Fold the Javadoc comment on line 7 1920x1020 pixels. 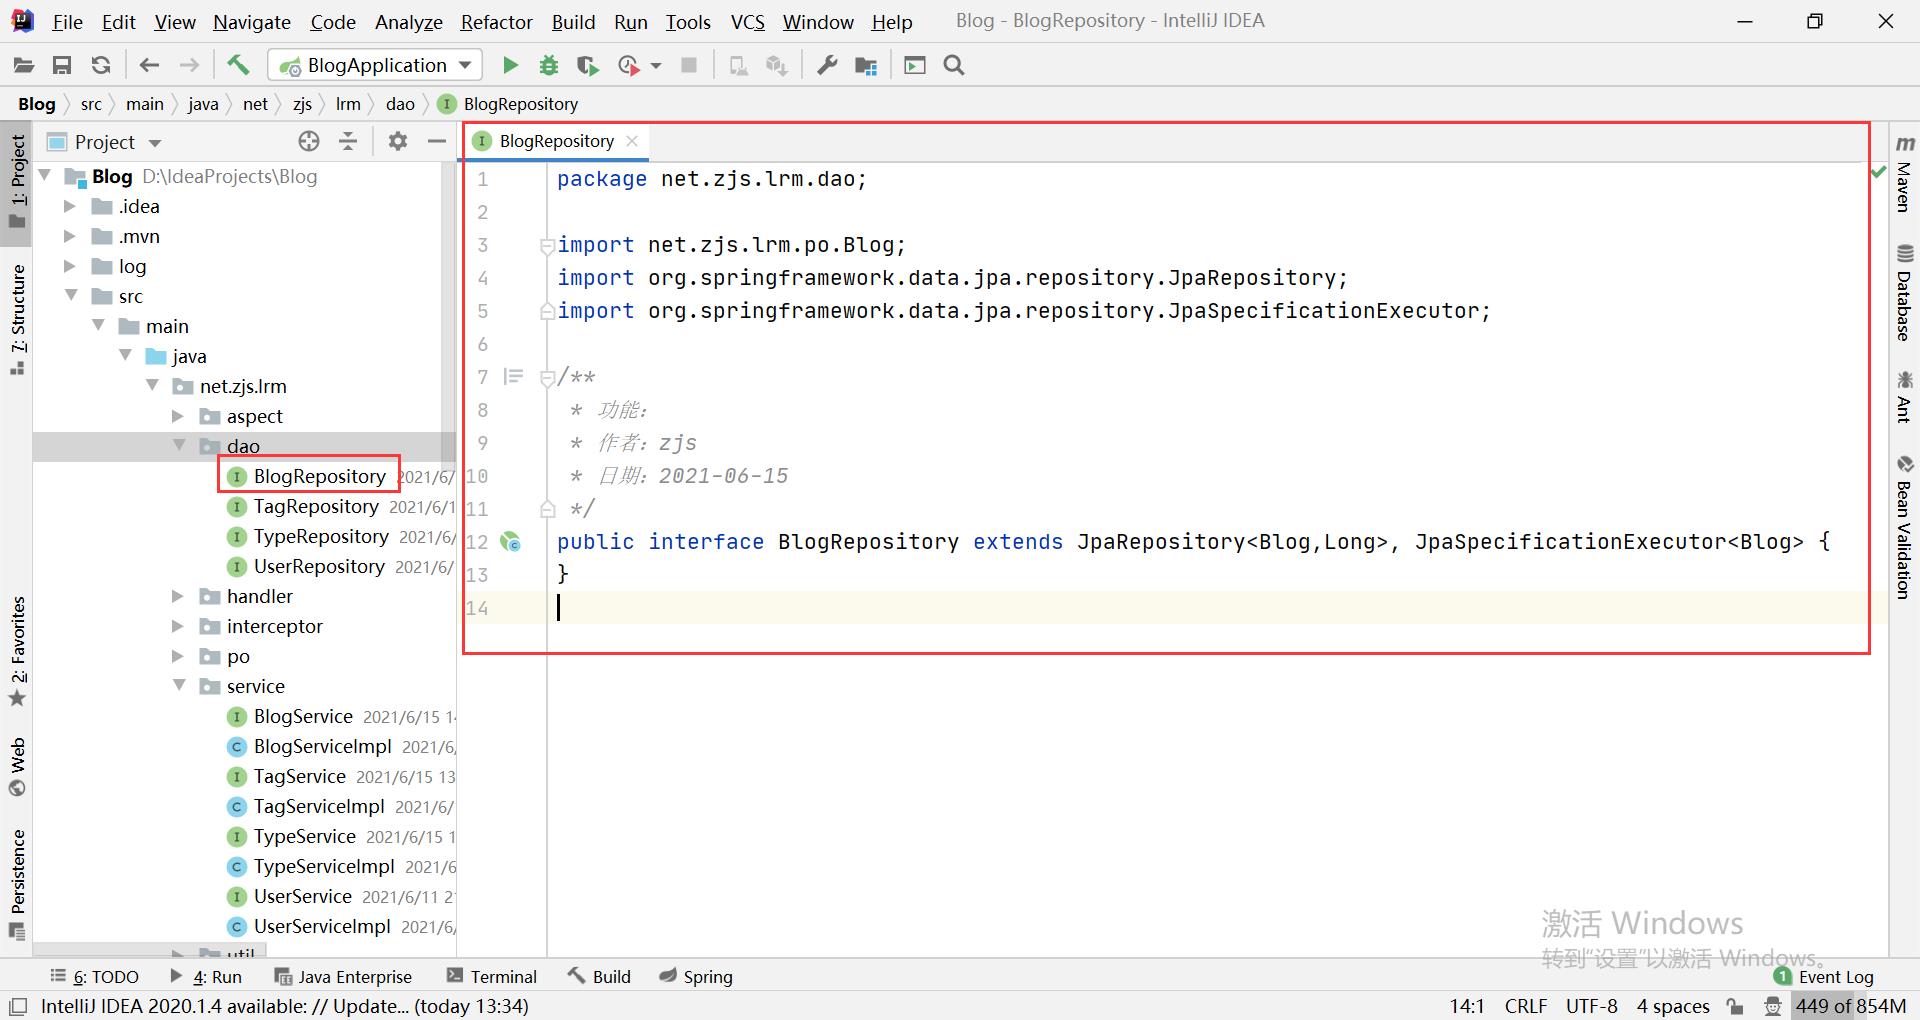(547, 378)
